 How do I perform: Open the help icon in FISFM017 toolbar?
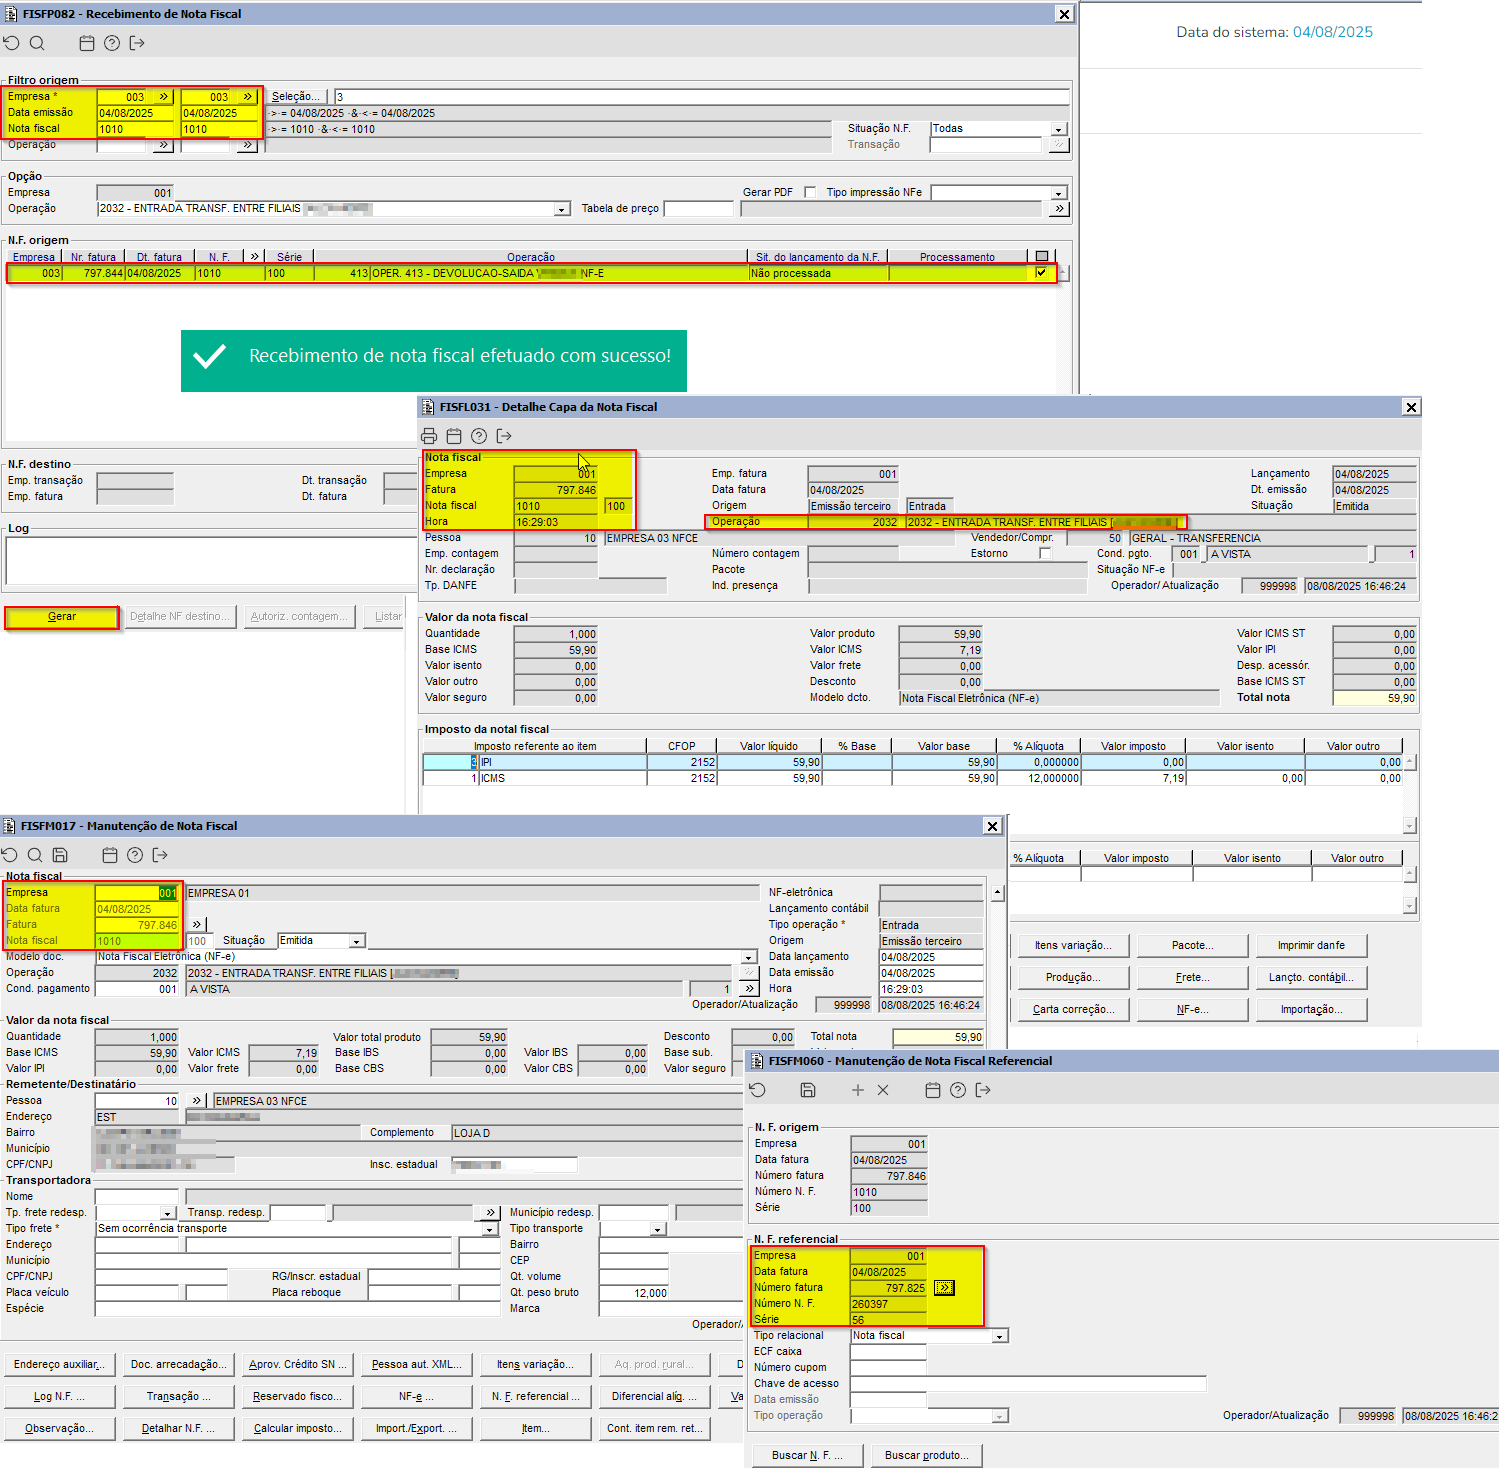[x=135, y=855]
